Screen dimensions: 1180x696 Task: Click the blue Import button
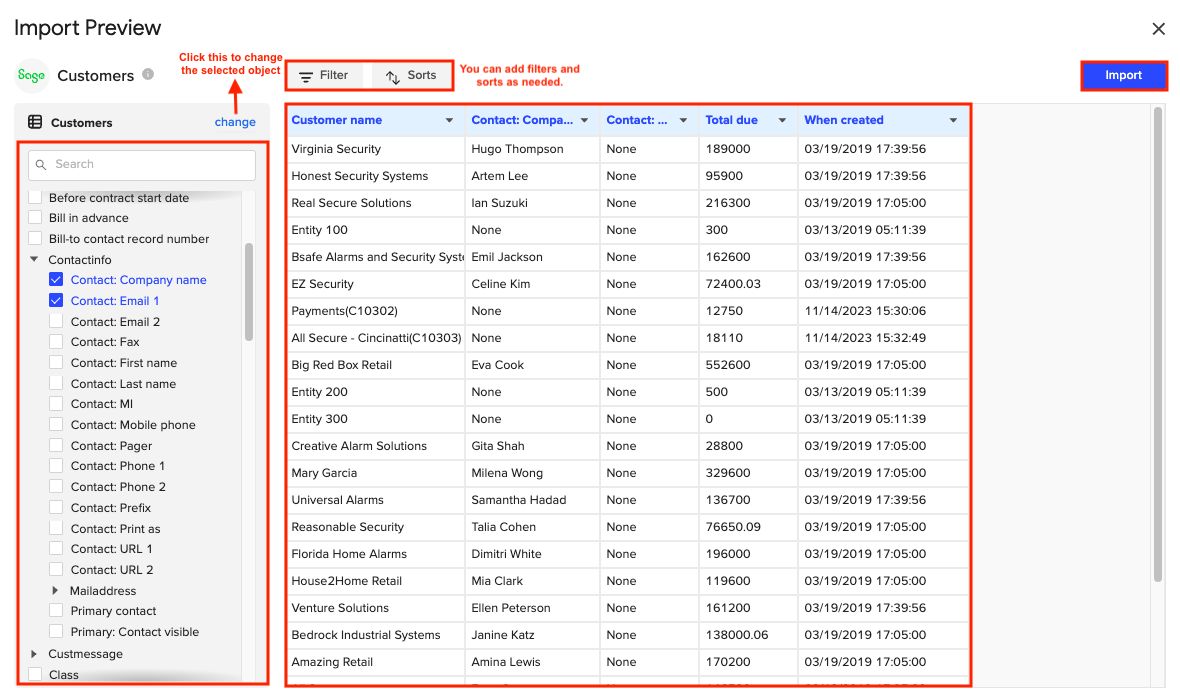pos(1124,75)
